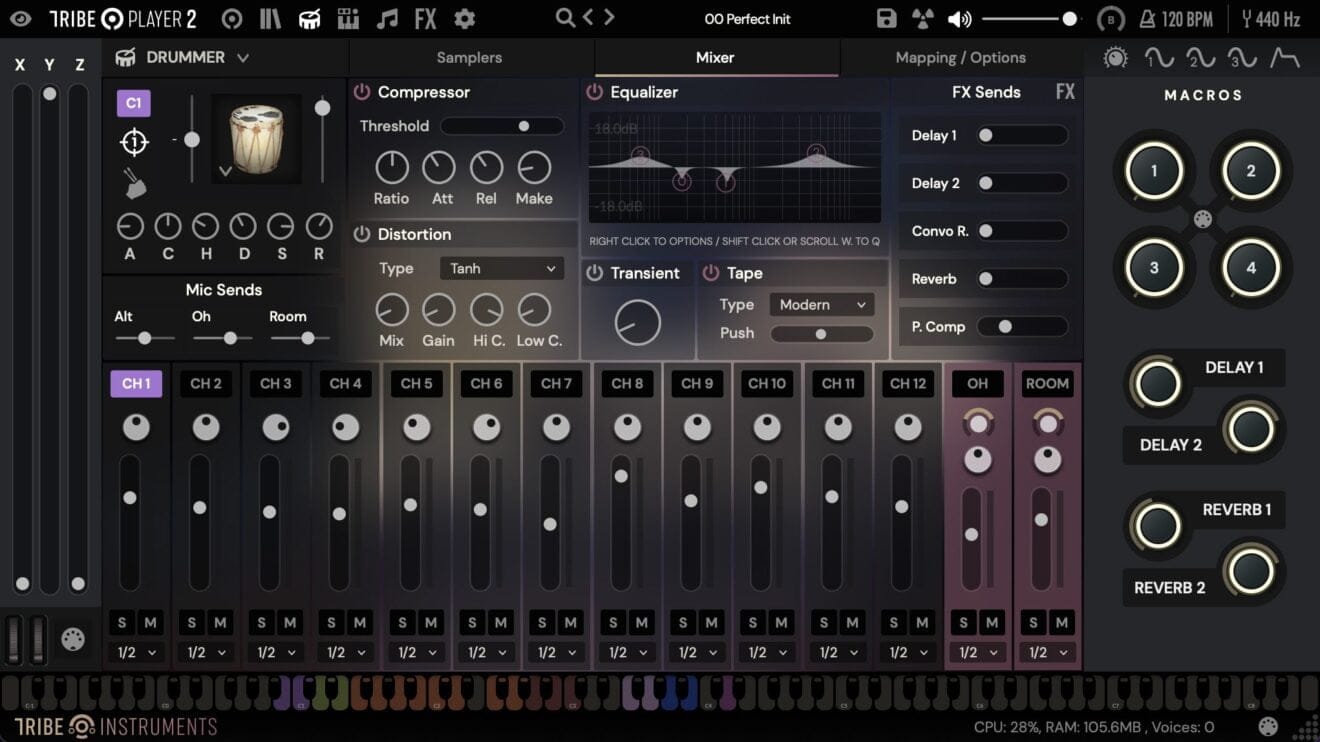Expand the Tape Type dropdown showing Modern
This screenshot has width=1320, height=742.
coord(821,304)
